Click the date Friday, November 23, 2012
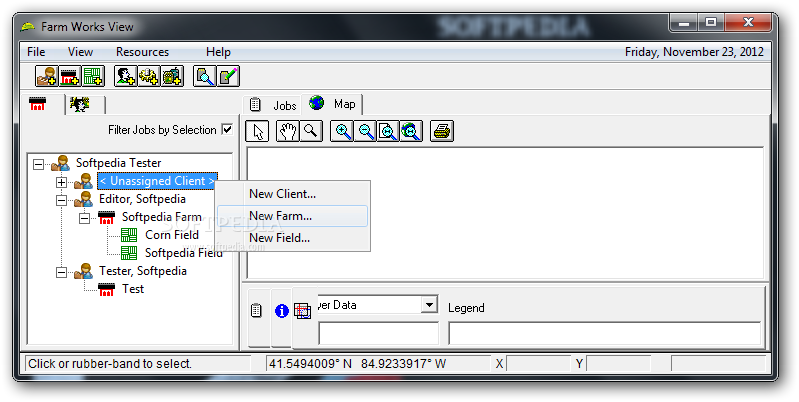799x402 pixels. tap(694, 52)
